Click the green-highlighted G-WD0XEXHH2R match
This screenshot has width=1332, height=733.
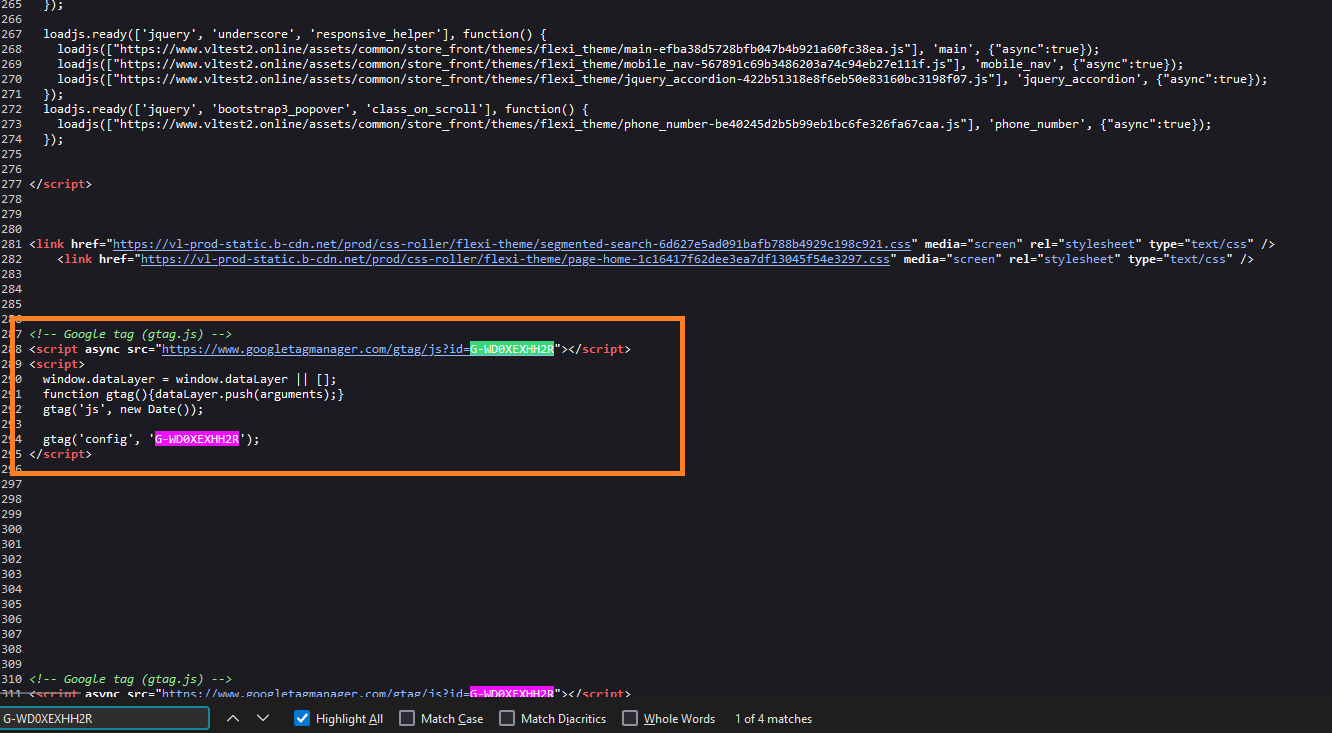click(511, 349)
